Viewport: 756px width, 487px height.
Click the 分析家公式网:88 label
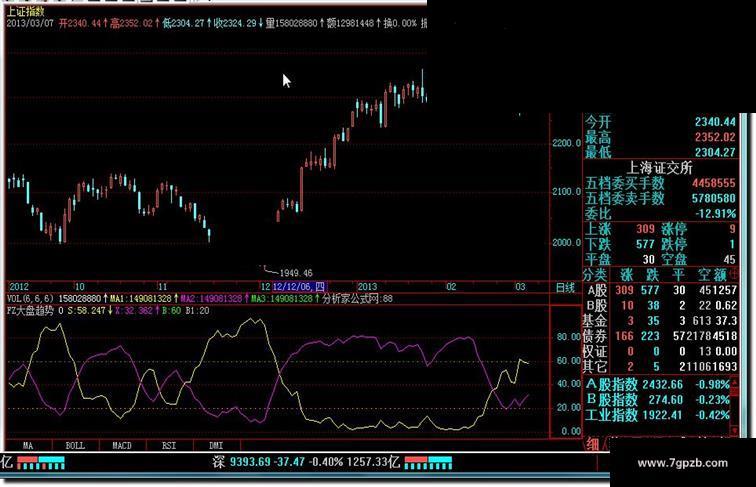pos(357,299)
